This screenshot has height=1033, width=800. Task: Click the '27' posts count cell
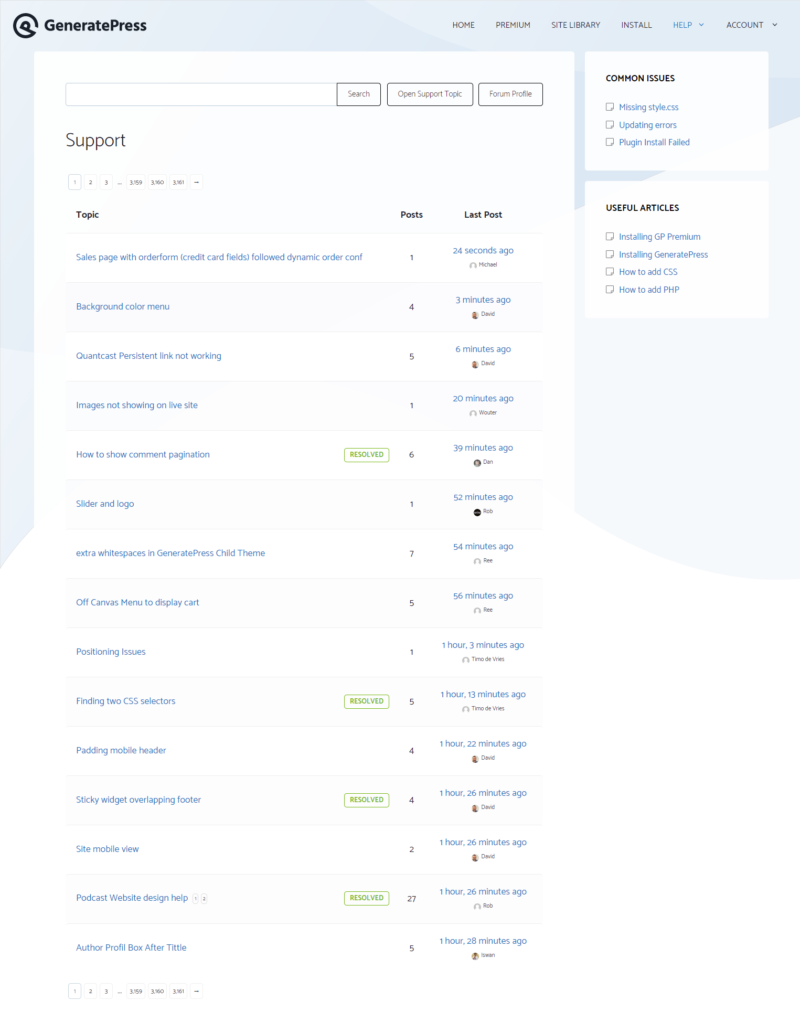pos(411,899)
